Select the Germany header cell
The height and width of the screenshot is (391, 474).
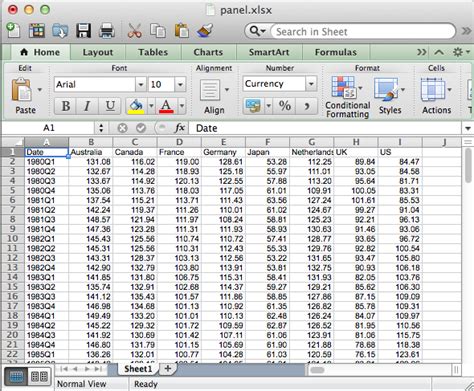pos(223,152)
